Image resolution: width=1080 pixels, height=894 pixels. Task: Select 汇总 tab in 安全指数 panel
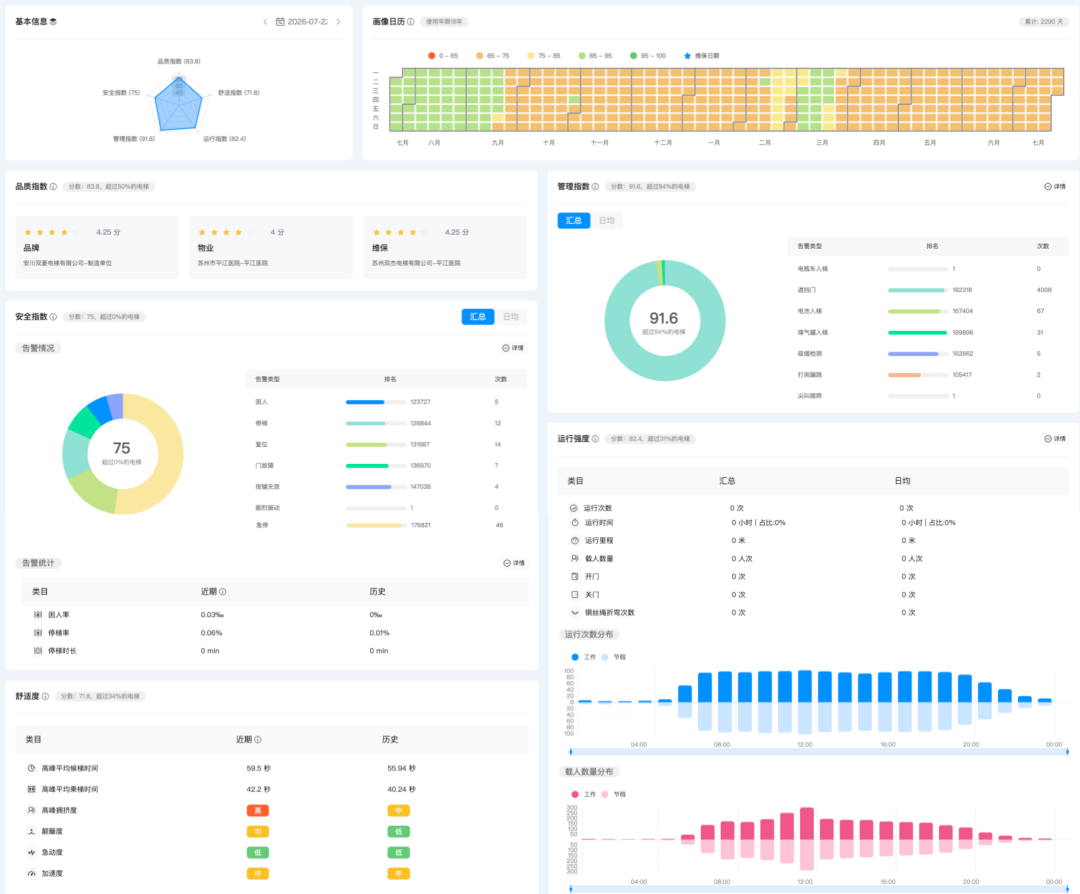[x=478, y=317]
